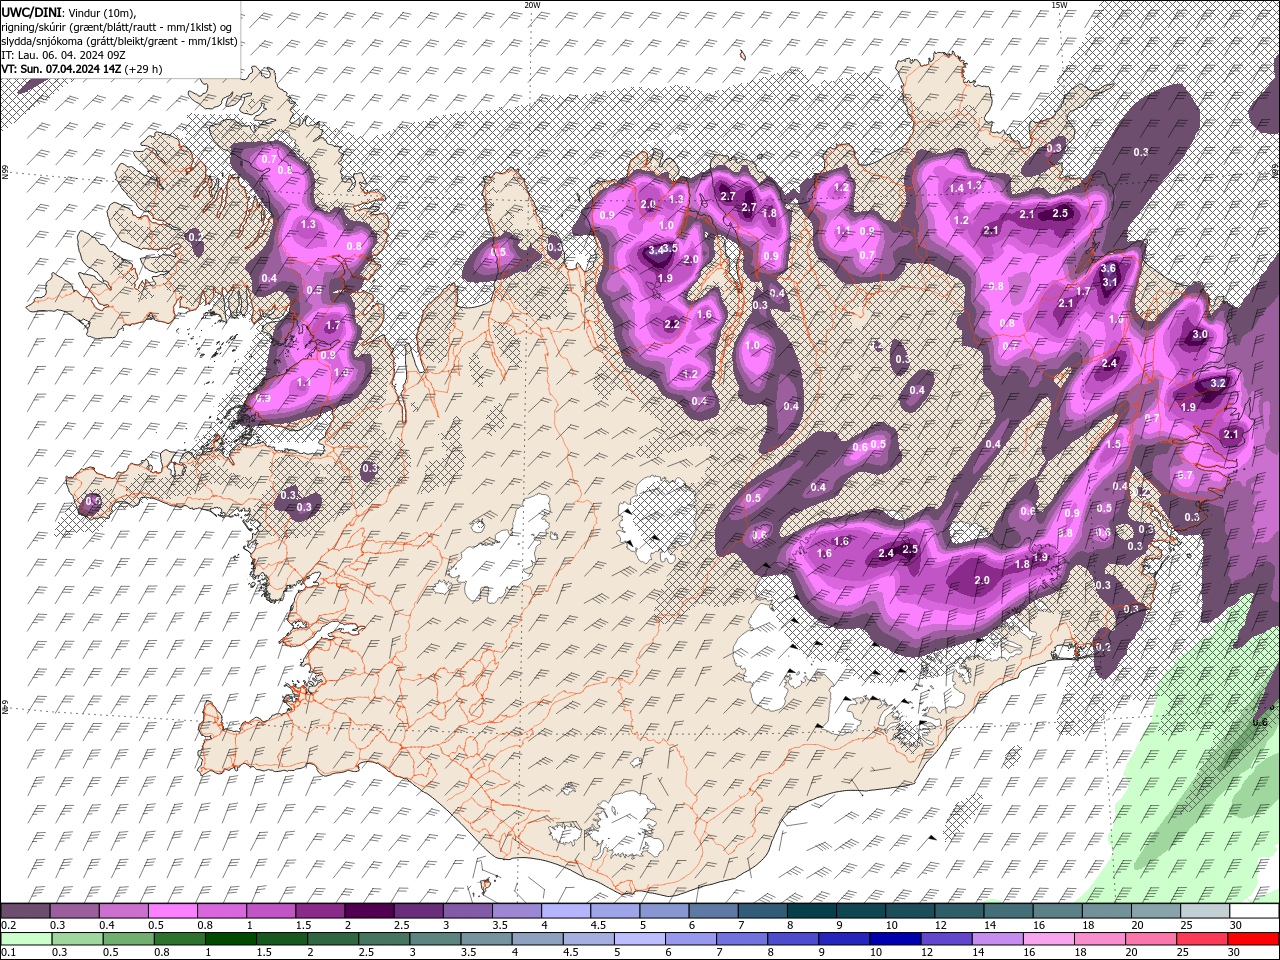The width and height of the screenshot is (1280, 960).
Task: Click the '2.5' value right of '2.1' in northeast
Action: [x=1061, y=213]
